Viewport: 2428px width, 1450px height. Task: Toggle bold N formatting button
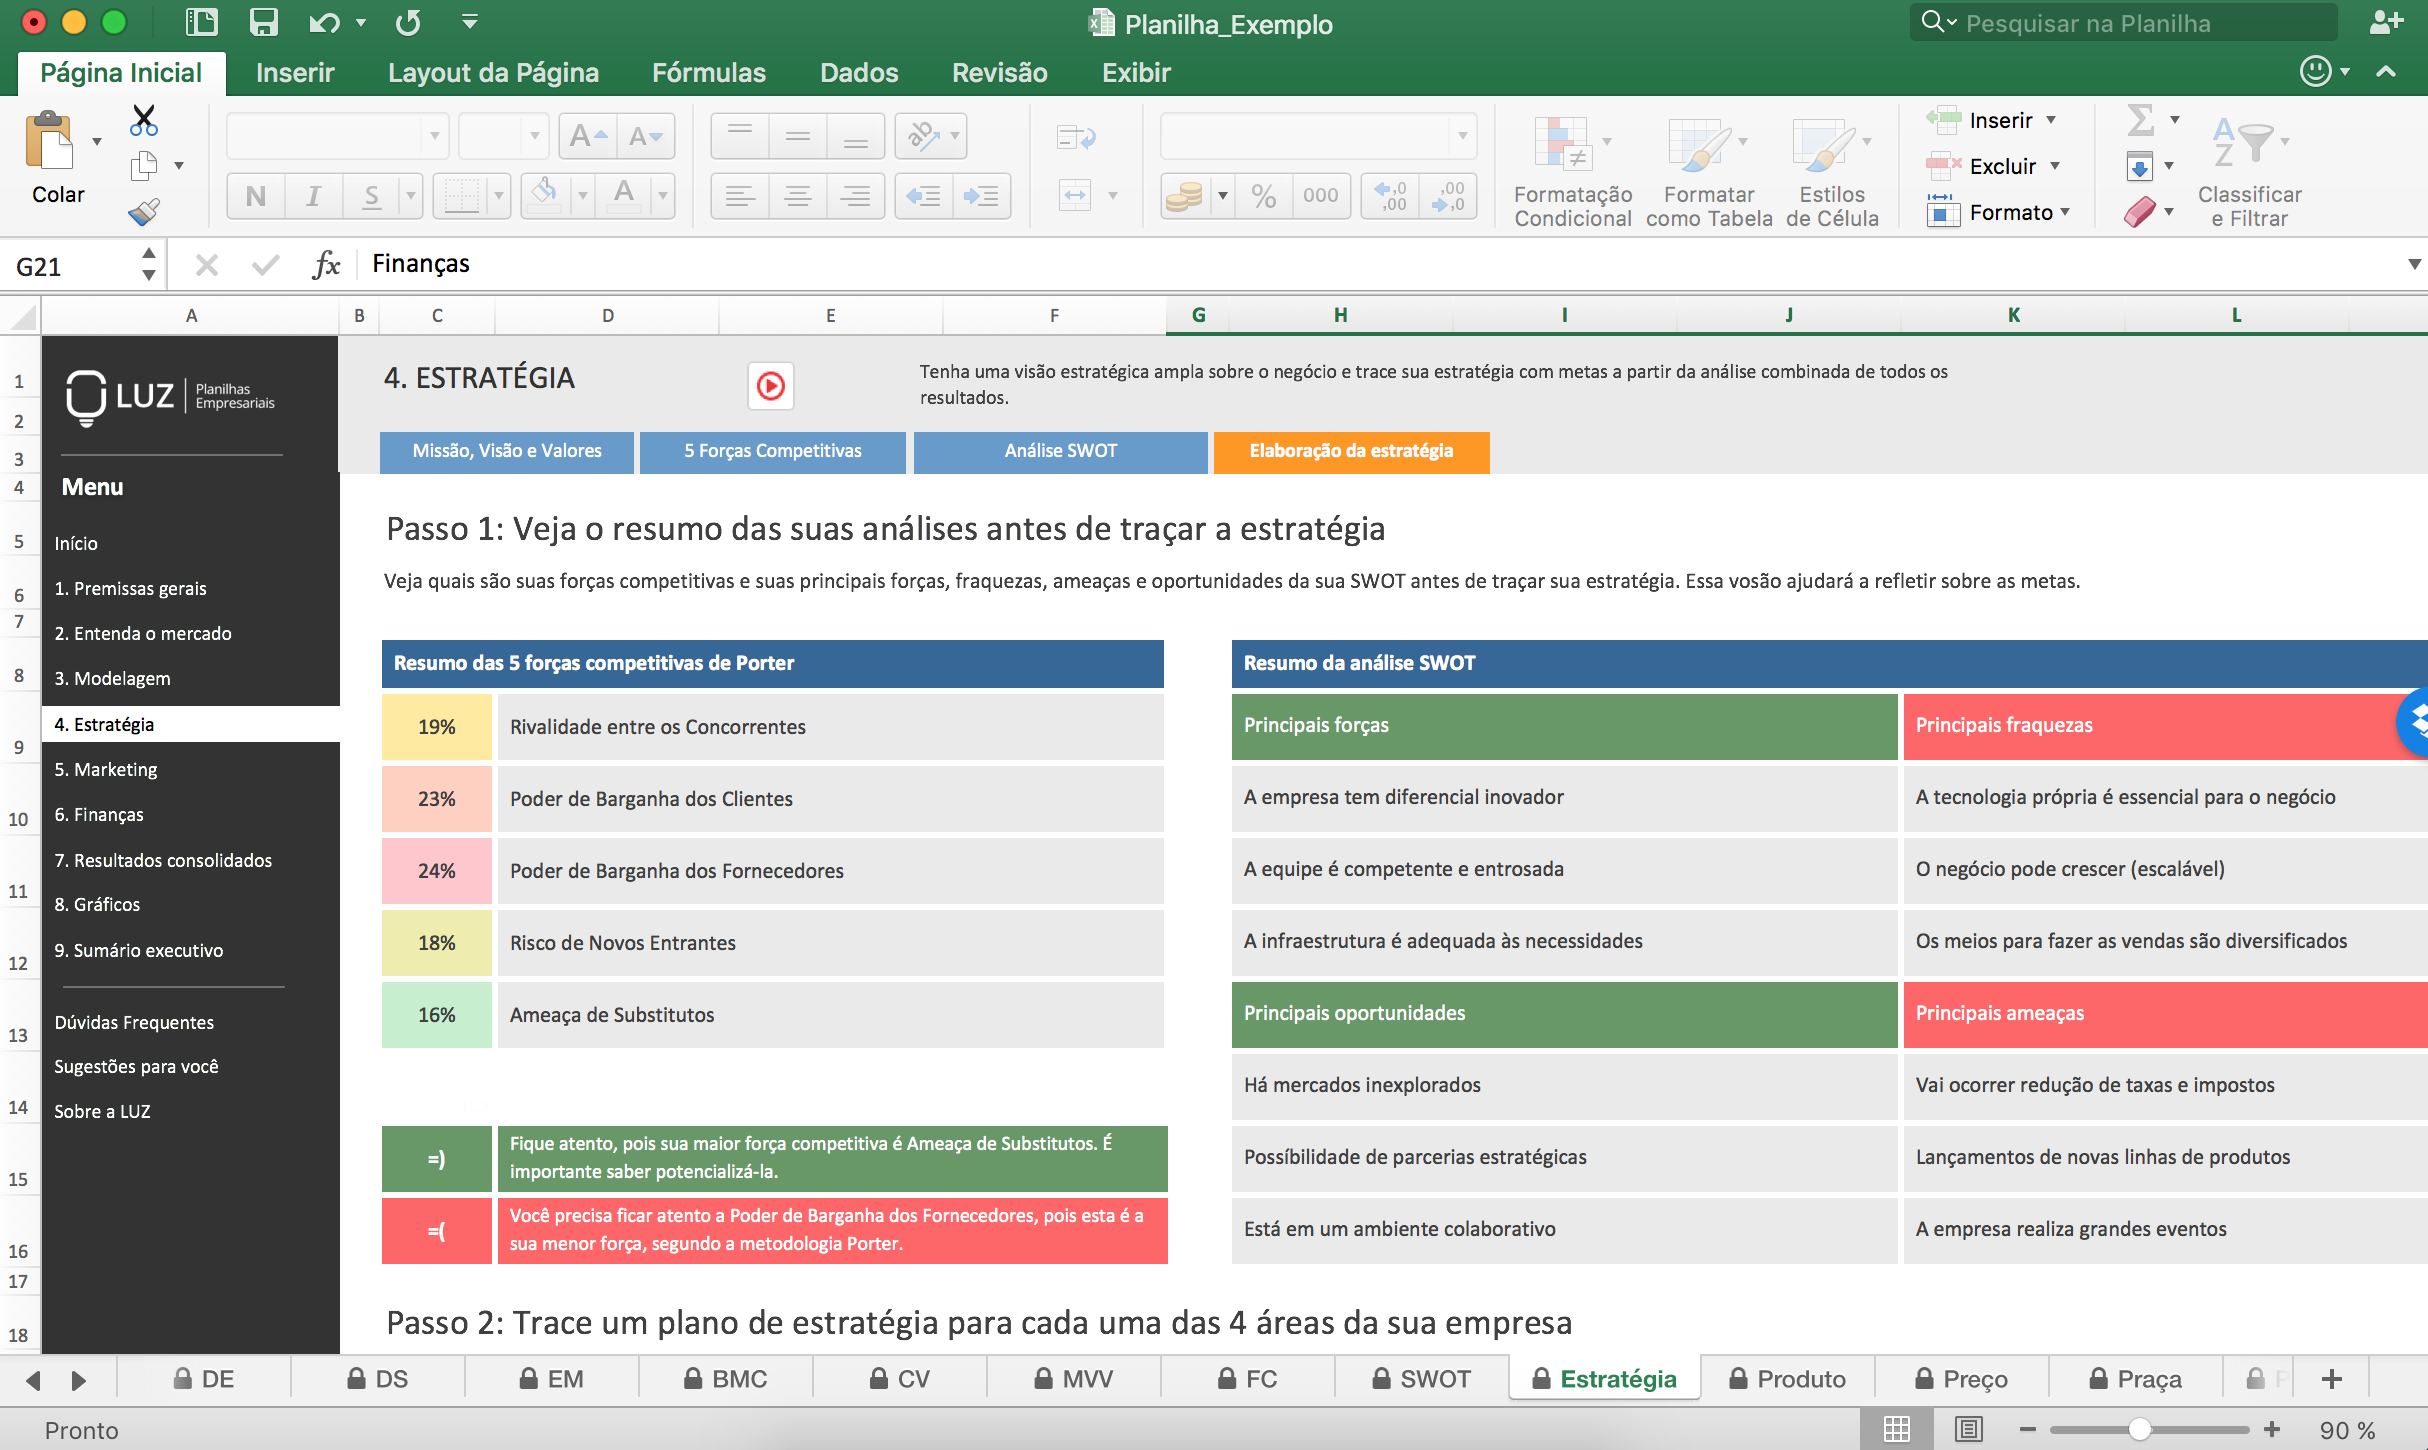[255, 196]
